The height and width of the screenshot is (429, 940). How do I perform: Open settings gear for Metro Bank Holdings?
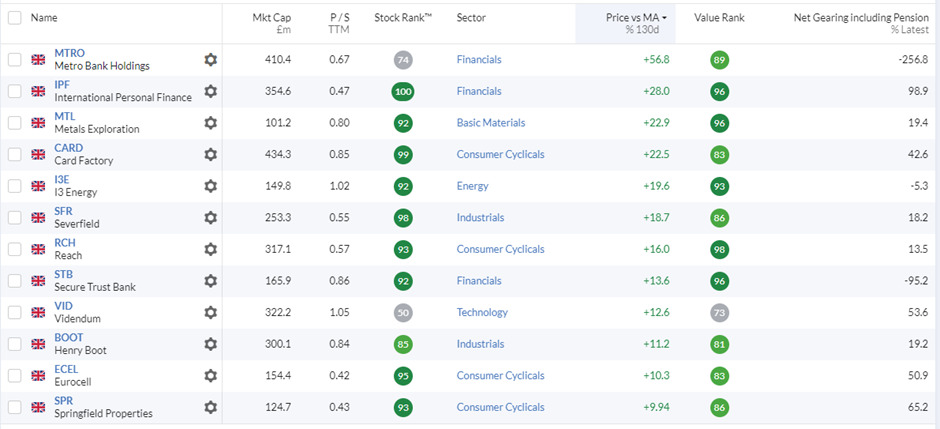(x=210, y=59)
